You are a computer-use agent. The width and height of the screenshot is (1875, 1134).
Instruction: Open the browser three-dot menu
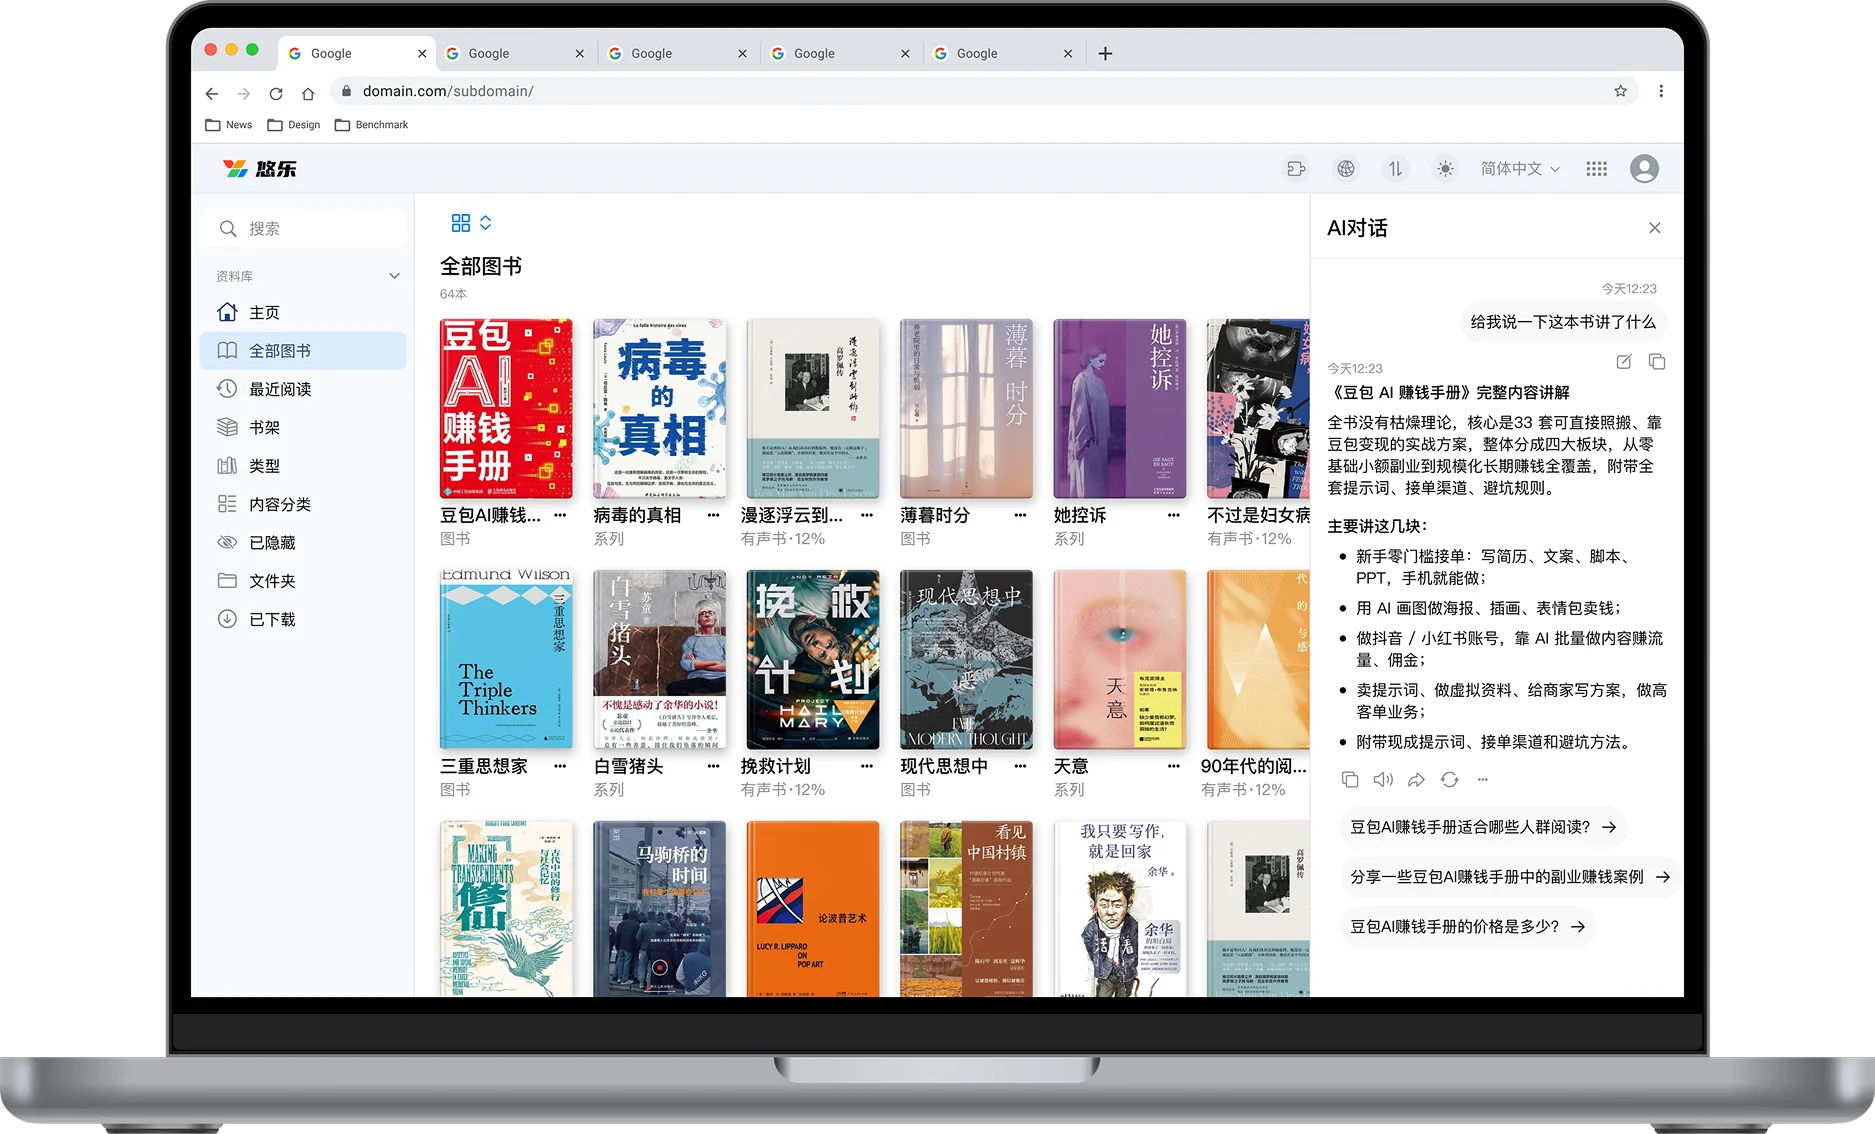[x=1661, y=91]
